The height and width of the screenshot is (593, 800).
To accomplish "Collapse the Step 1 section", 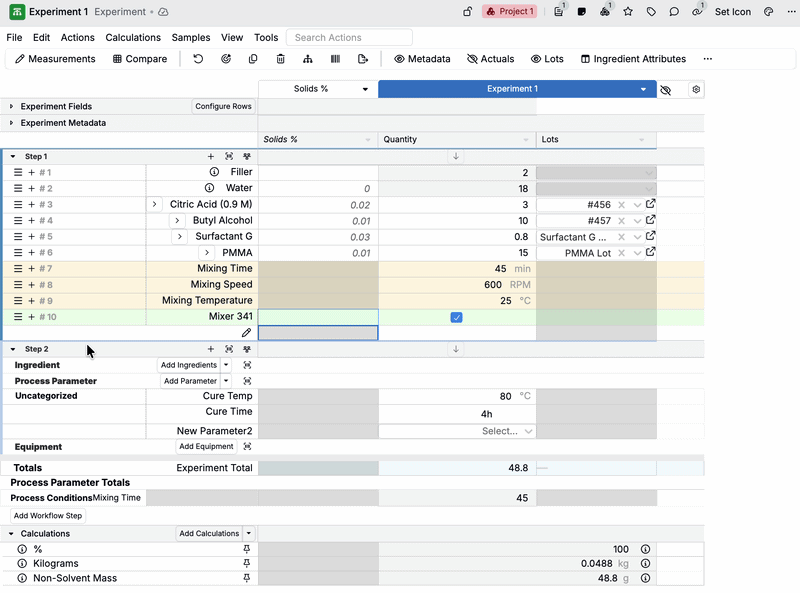I will click(13, 157).
